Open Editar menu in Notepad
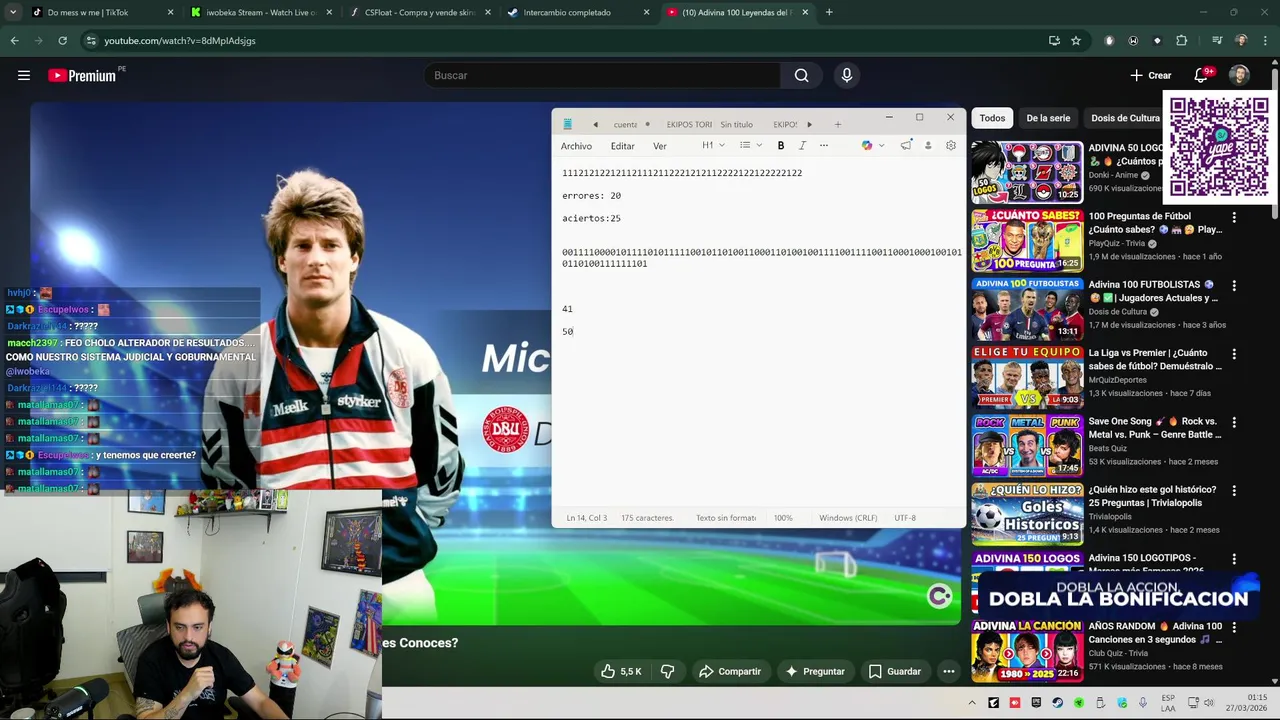Image resolution: width=1280 pixels, height=720 pixels. [623, 146]
